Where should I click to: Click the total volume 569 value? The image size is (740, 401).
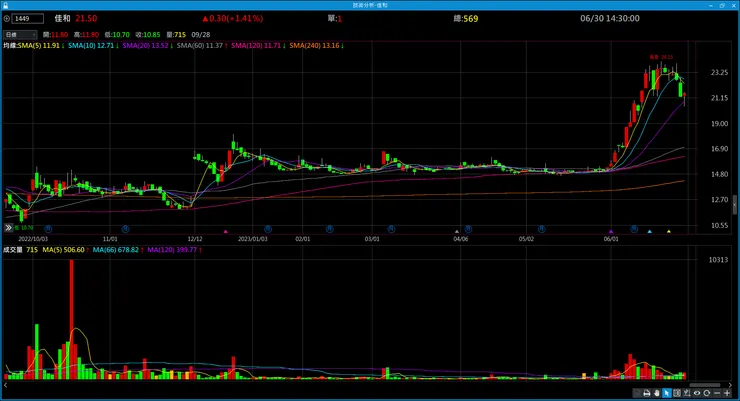[x=471, y=19]
